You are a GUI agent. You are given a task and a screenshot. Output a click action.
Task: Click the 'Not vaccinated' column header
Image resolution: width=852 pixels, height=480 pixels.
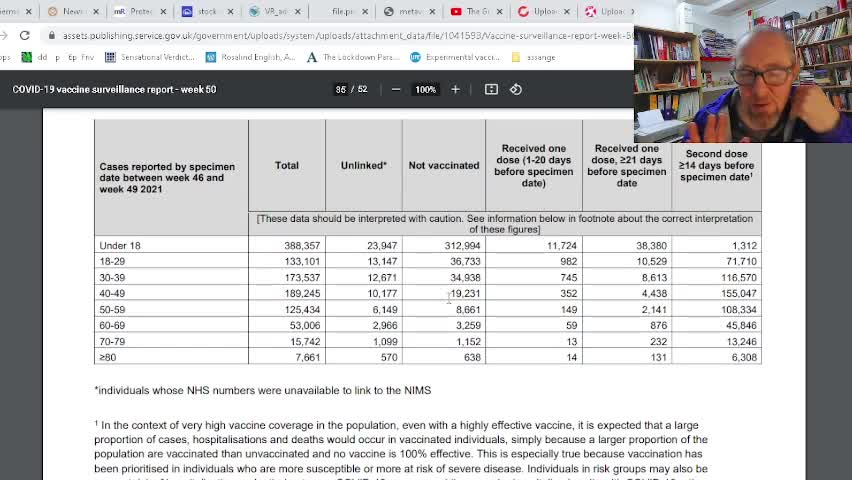tap(444, 165)
